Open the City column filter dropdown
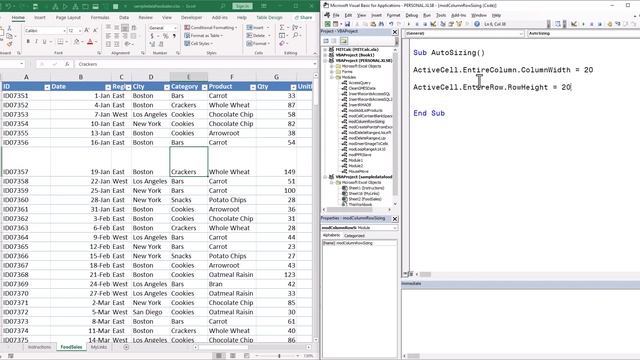This screenshot has width=640, height=360. click(167, 87)
